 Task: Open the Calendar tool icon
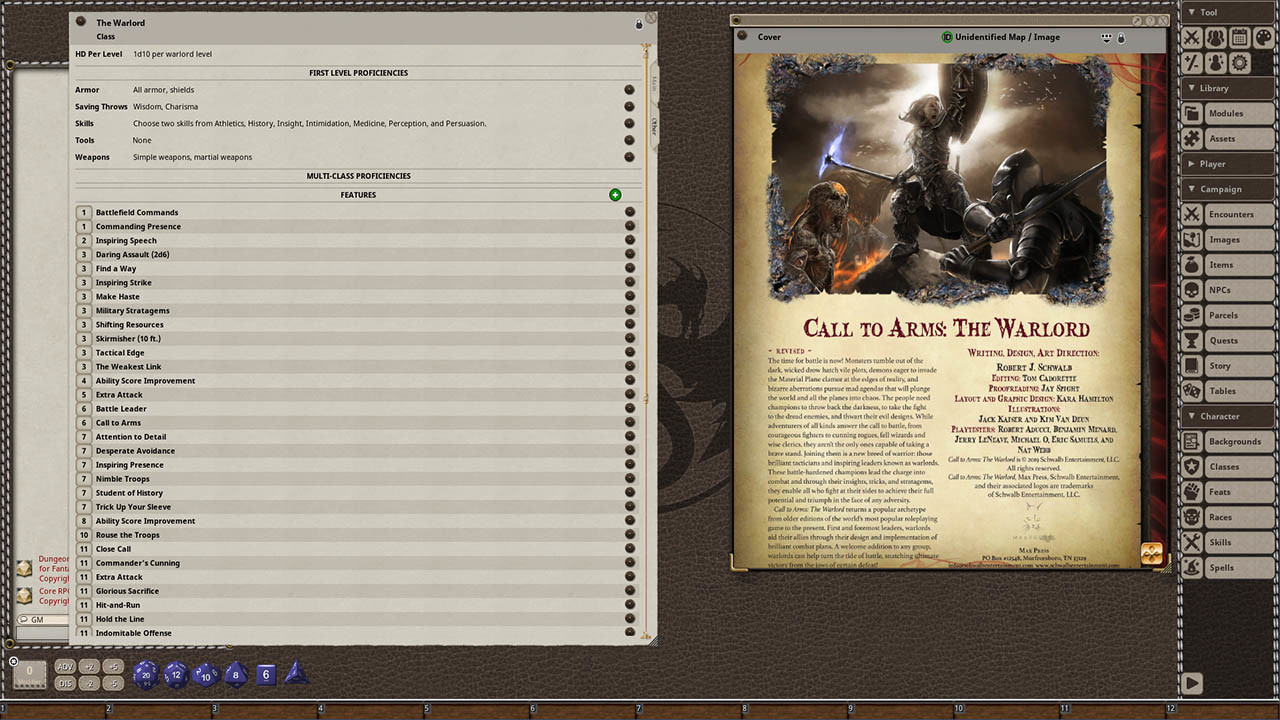pos(1240,38)
